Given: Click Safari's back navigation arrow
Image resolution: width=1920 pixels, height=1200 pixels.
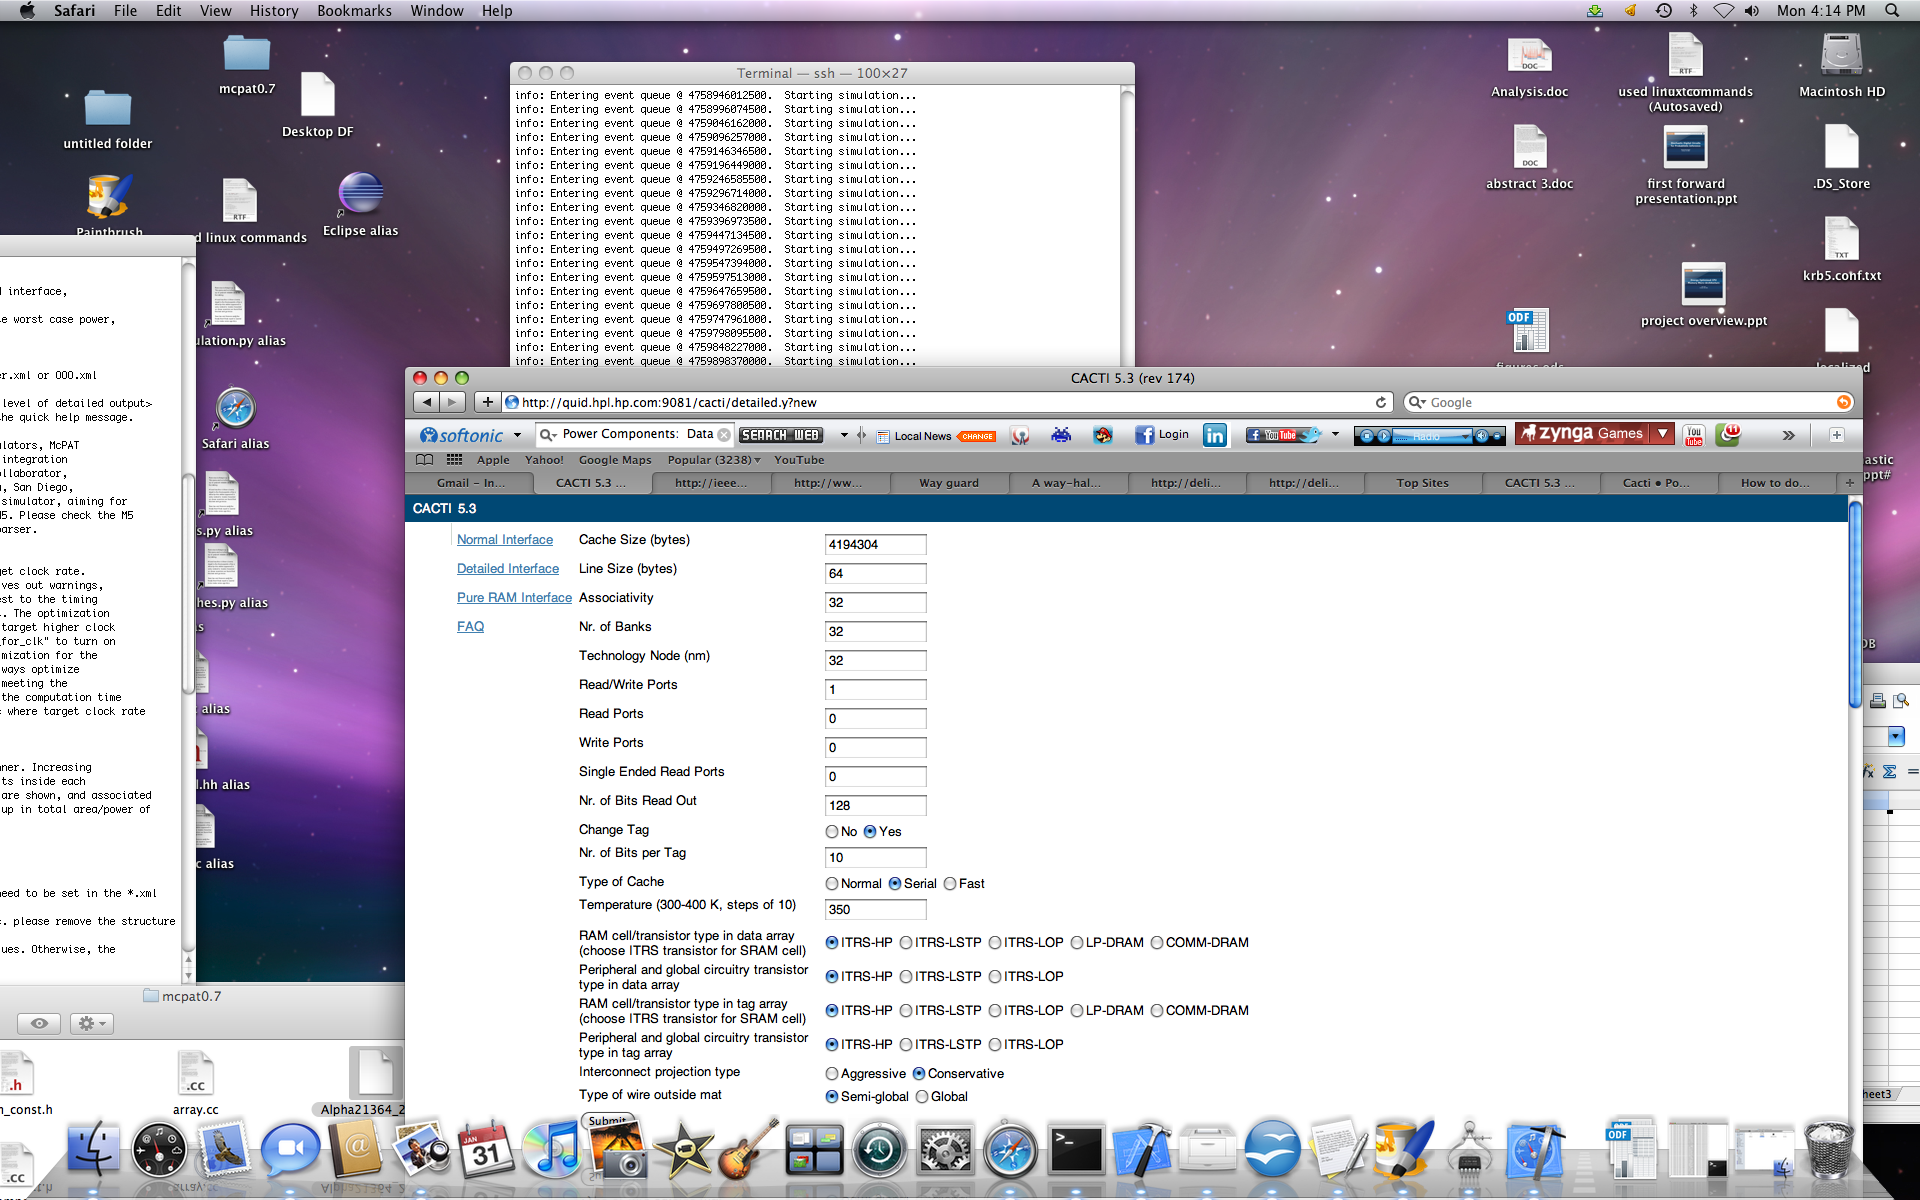Looking at the screenshot, I should point(427,402).
